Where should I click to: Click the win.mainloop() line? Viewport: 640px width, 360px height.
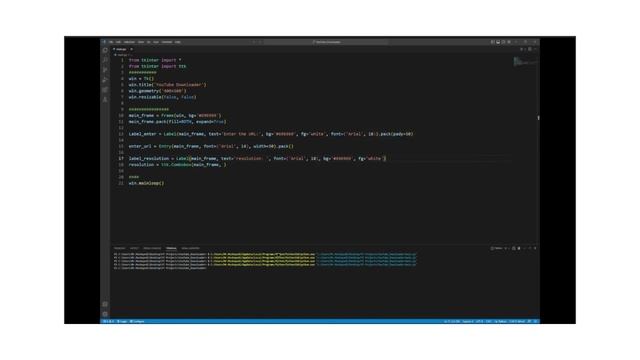pos(146,183)
